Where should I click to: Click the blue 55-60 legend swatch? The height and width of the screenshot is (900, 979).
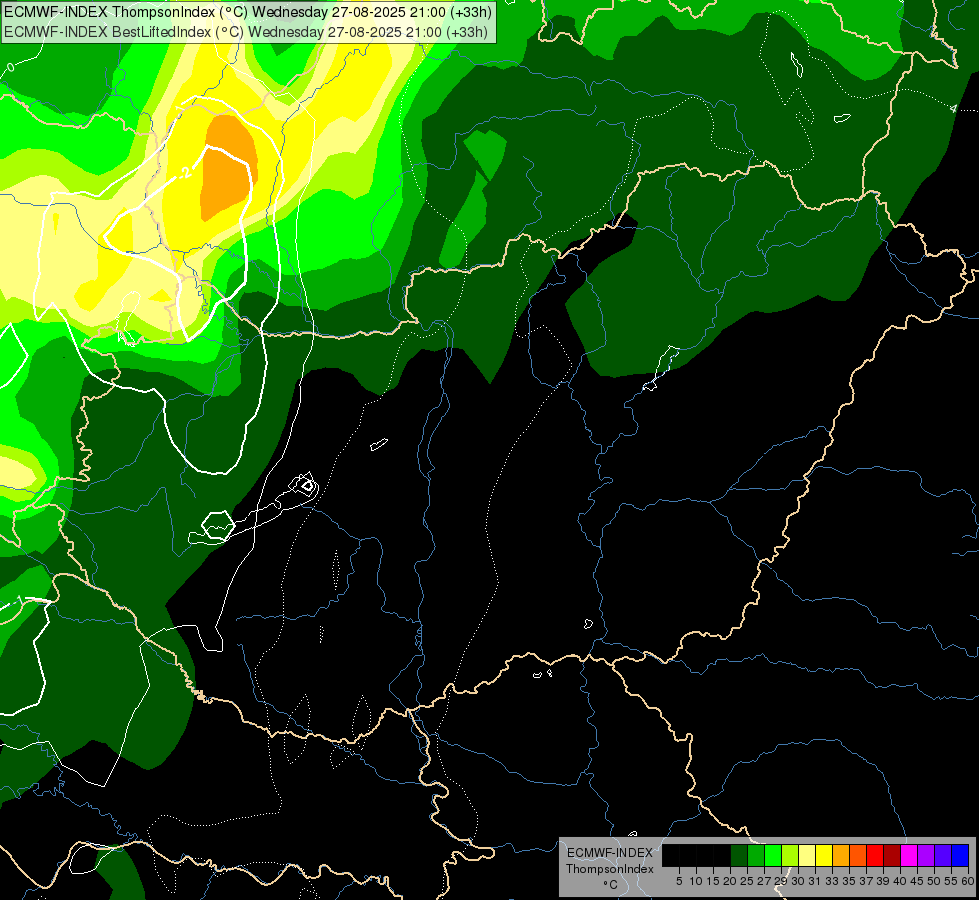click(960, 855)
